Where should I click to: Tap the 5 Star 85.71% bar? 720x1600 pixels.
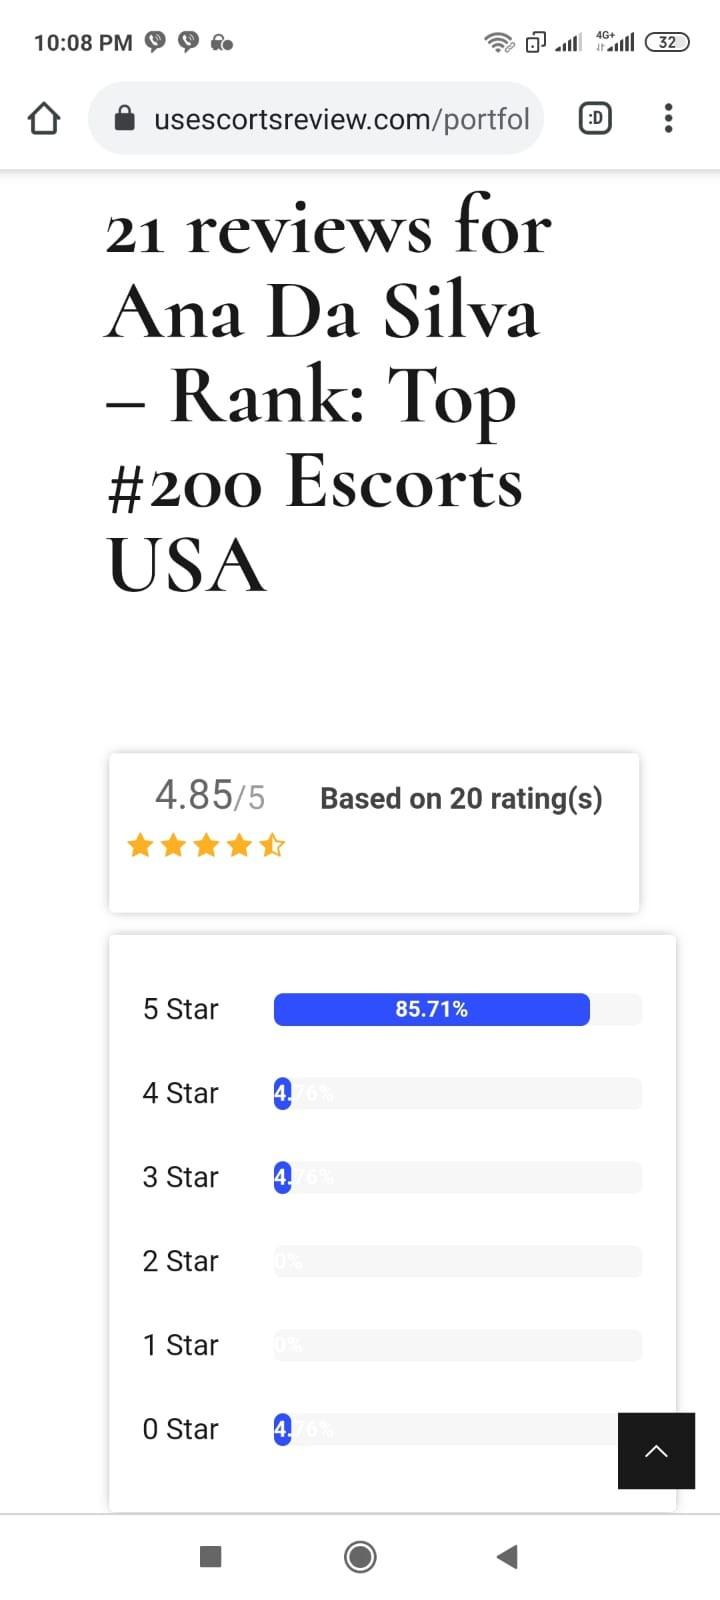(432, 1009)
